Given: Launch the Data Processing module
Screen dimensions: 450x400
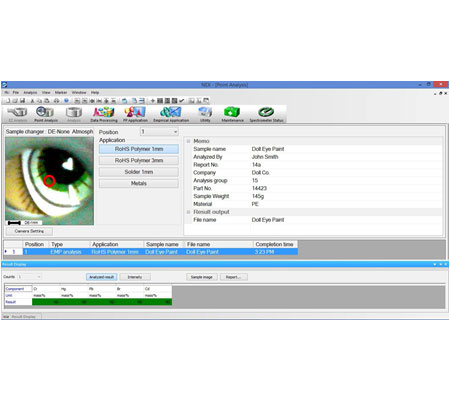Looking at the screenshot, I should tap(104, 114).
